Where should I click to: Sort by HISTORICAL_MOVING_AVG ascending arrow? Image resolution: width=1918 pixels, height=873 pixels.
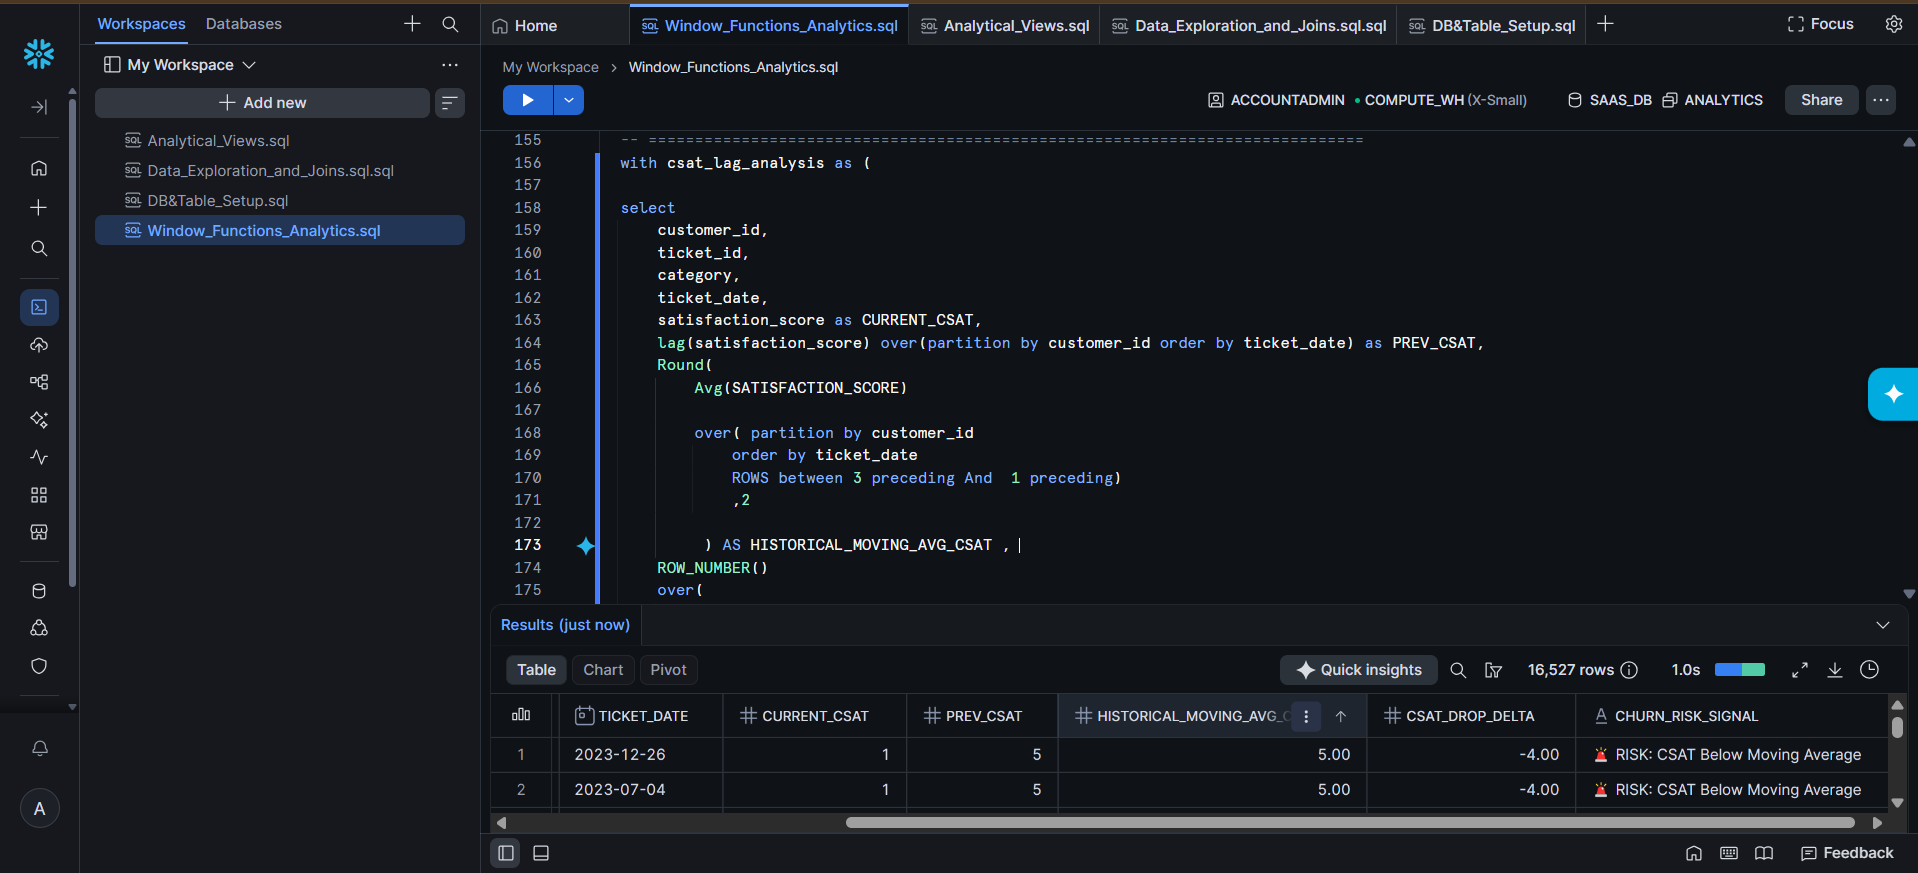[1341, 716]
